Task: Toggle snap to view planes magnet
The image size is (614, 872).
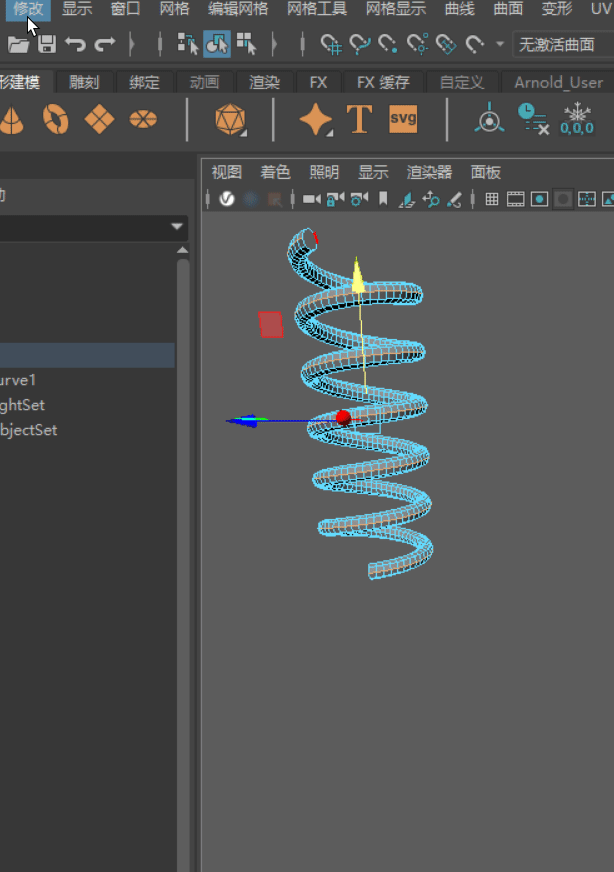Action: pyautogui.click(x=446, y=44)
